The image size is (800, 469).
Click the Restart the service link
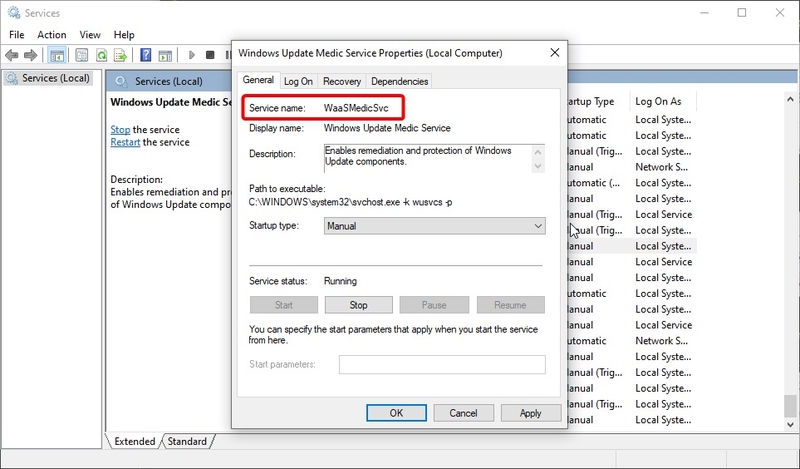(125, 142)
